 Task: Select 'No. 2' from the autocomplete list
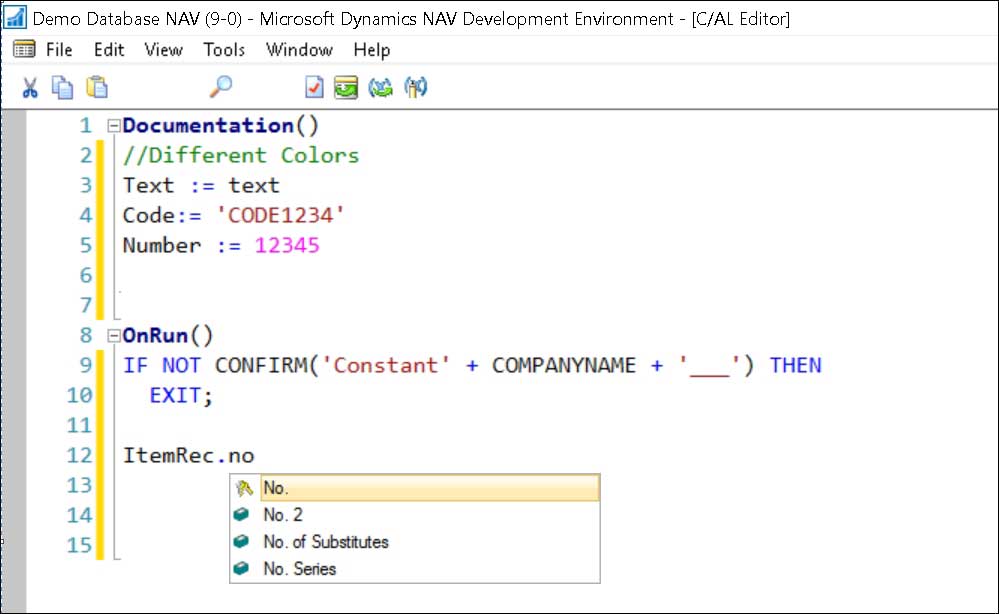[x=283, y=515]
